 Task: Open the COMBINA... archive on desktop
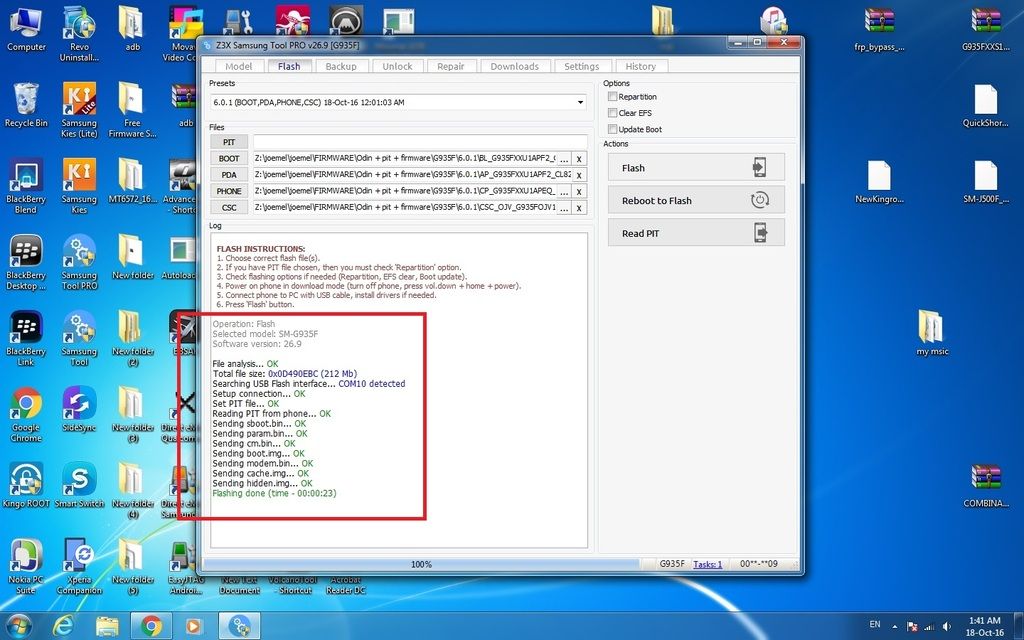[x=985, y=486]
